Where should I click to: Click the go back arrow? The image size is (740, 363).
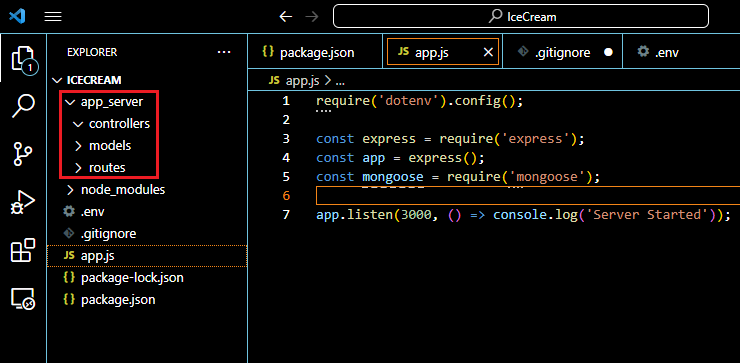pos(286,17)
